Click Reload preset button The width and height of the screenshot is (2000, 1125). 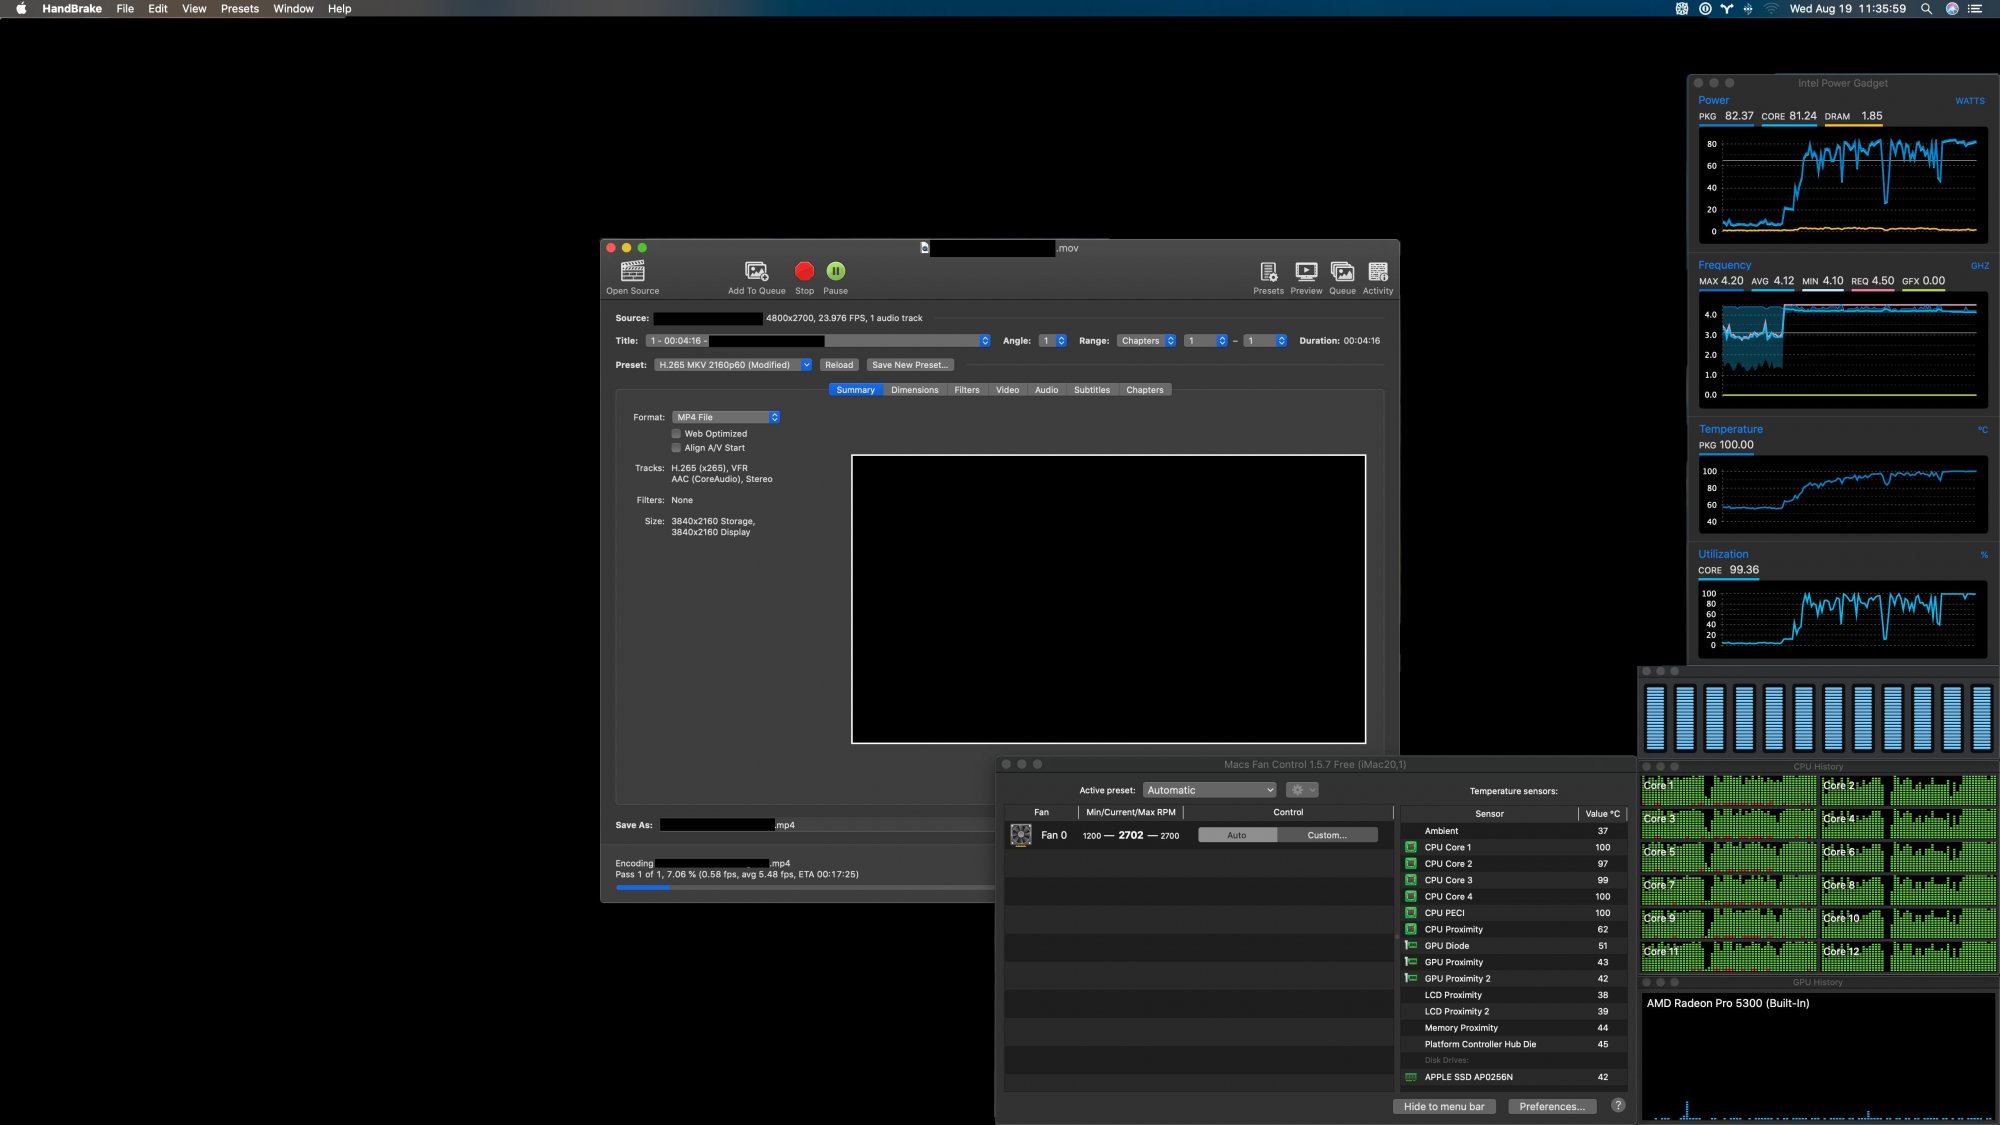coord(838,364)
